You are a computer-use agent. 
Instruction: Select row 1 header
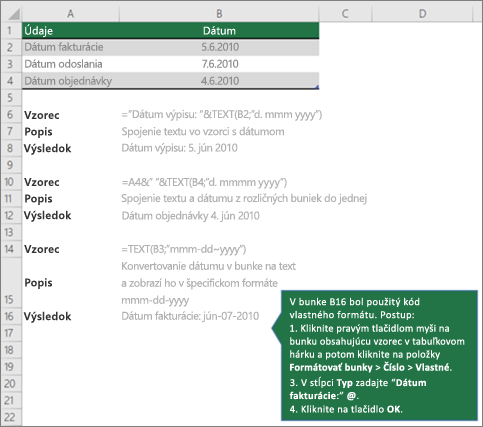coord(10,31)
